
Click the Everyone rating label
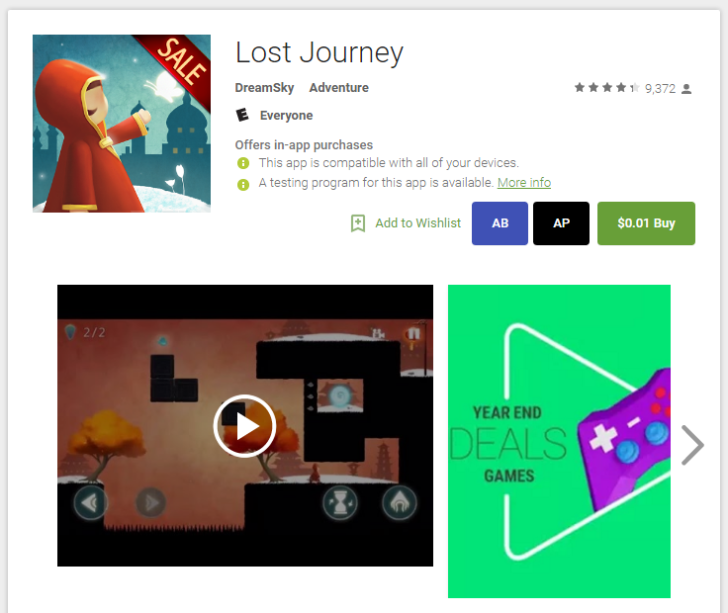click(x=286, y=116)
